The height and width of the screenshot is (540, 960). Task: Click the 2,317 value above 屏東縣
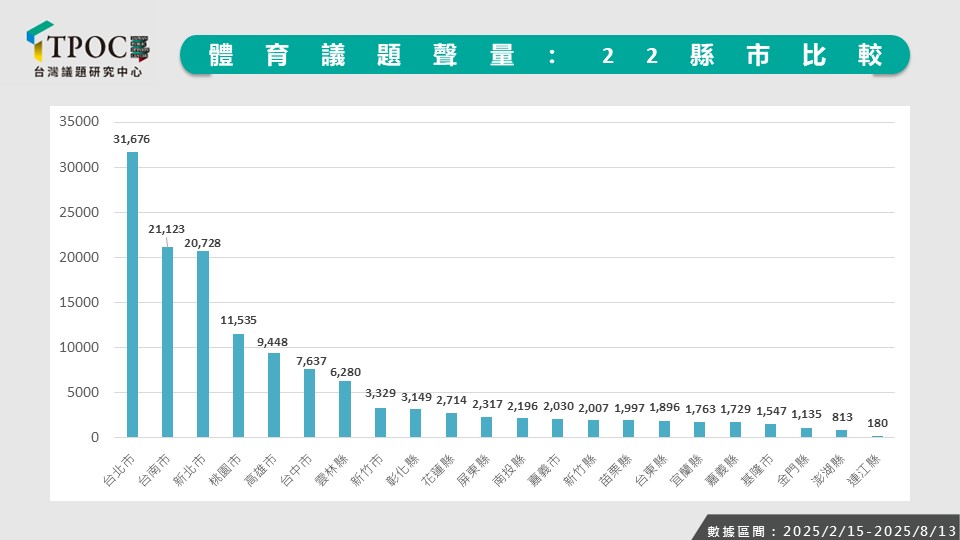[x=487, y=403]
